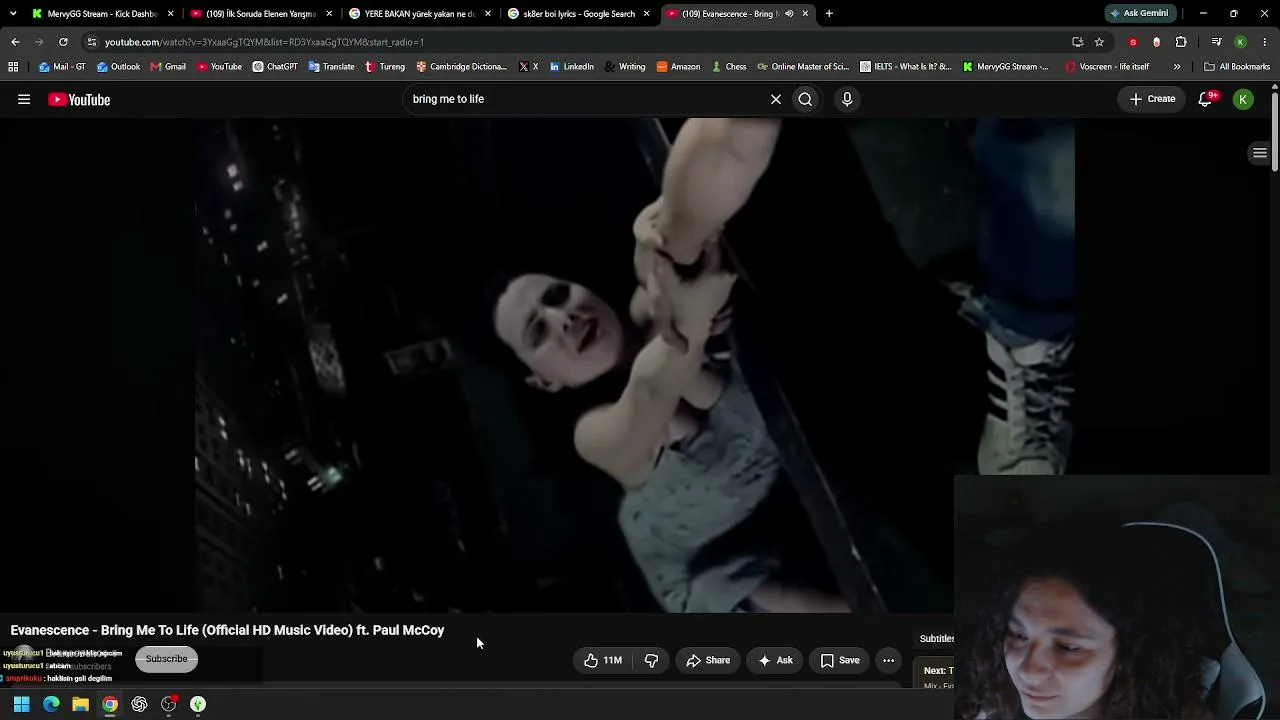Subscribe to the Evanescence channel

click(166, 659)
